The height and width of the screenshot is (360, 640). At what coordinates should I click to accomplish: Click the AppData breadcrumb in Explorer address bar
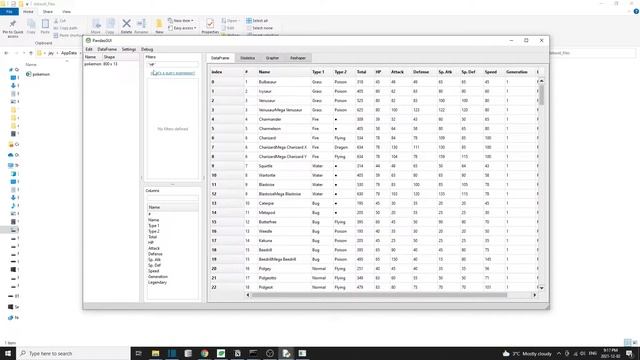click(x=69, y=53)
